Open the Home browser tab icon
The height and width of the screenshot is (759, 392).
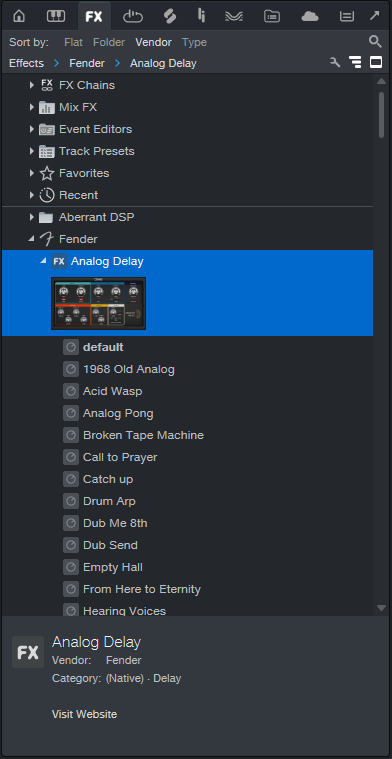[x=19, y=16]
